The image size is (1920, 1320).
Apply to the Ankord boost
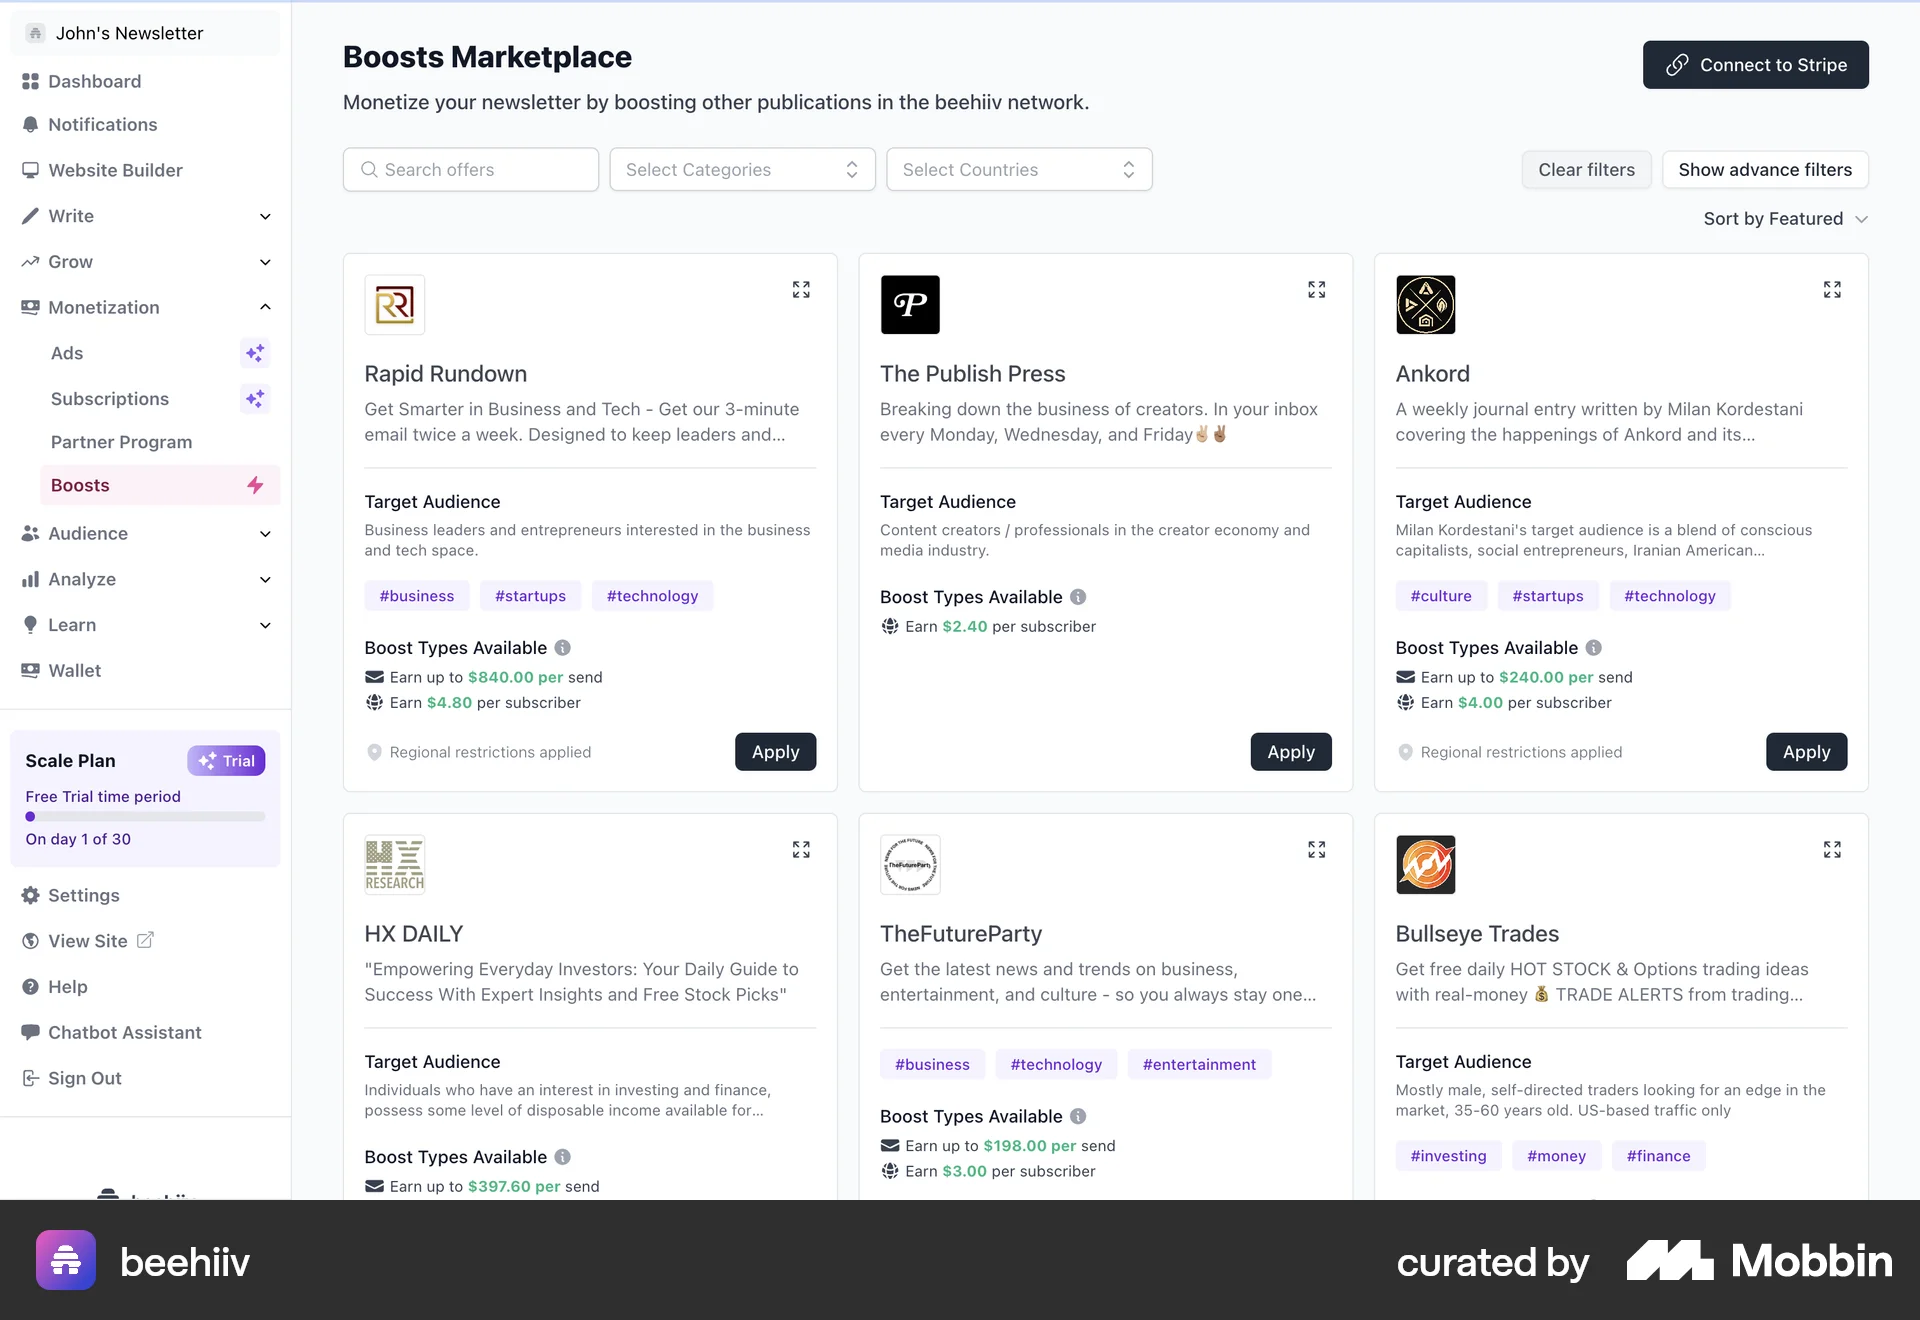pyautogui.click(x=1807, y=752)
